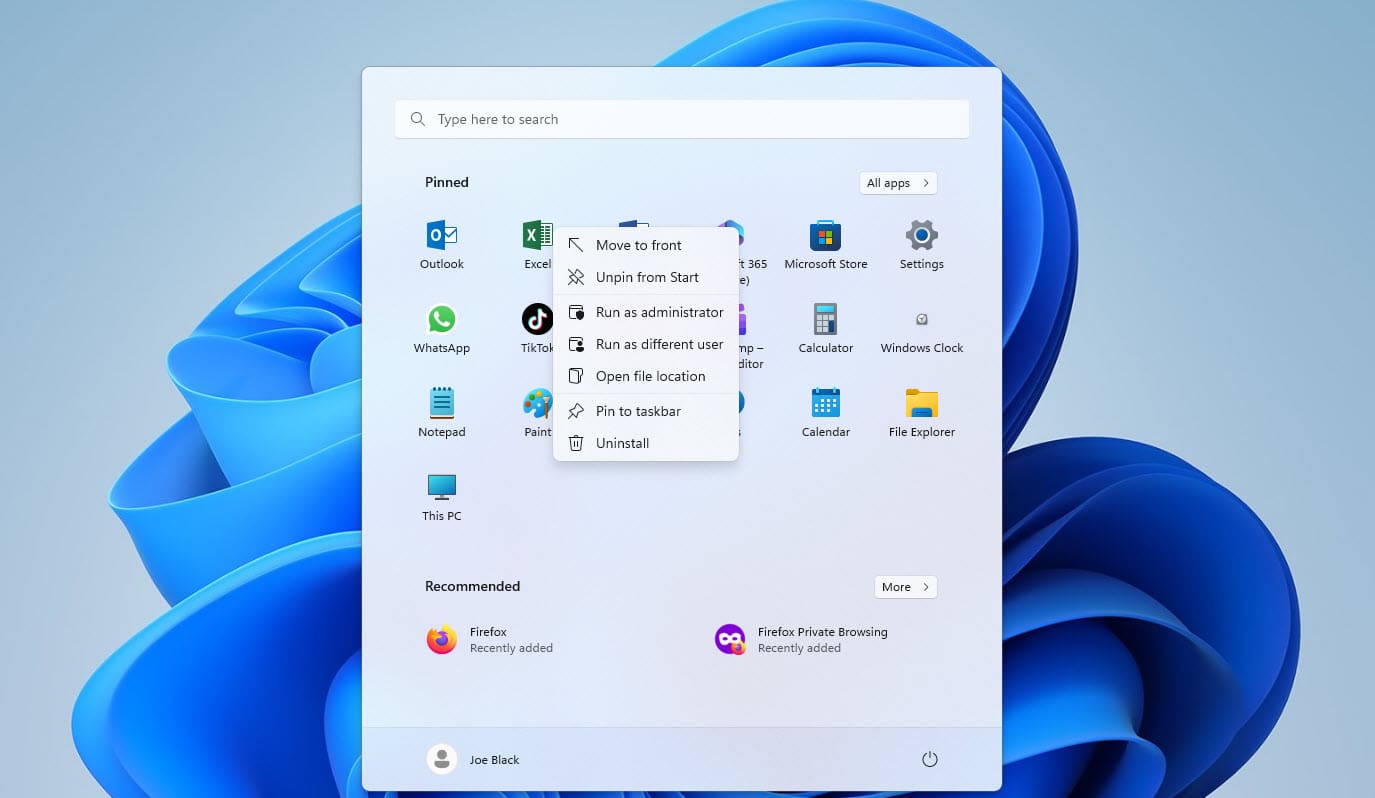Select Run as administrator
1375x798 pixels.
pos(646,312)
